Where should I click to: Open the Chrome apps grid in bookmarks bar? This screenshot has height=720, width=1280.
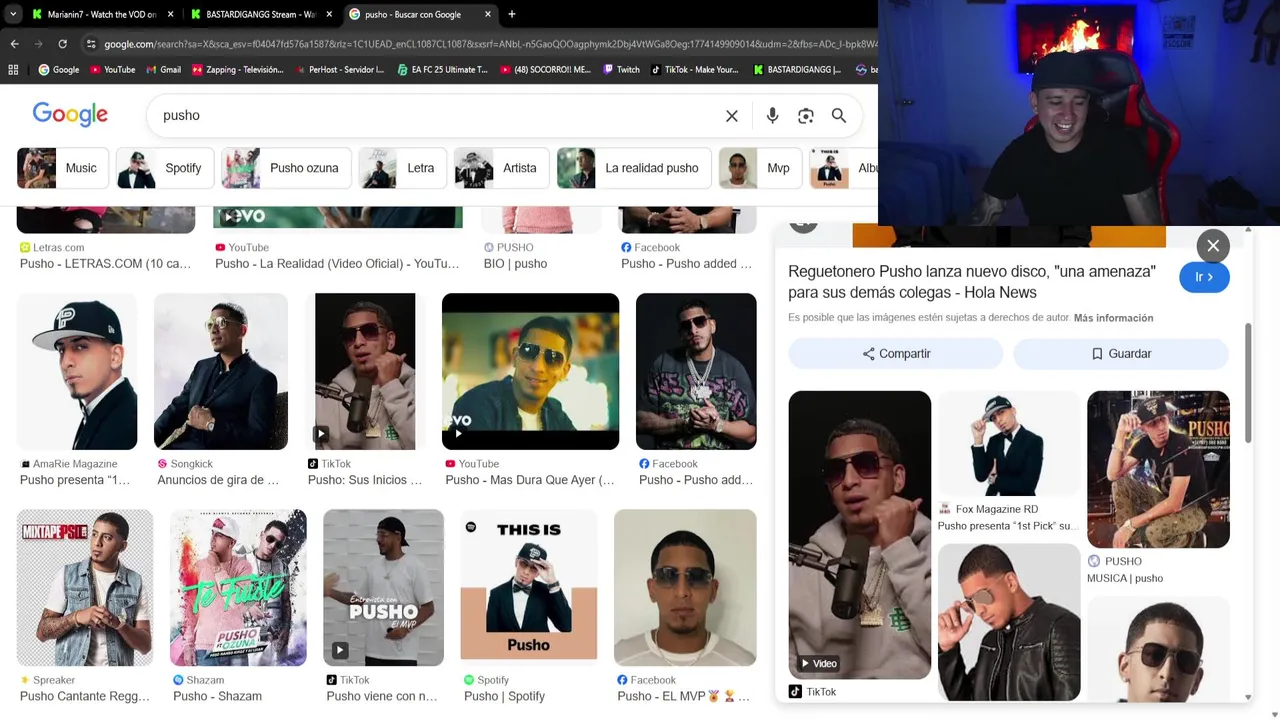point(13,70)
